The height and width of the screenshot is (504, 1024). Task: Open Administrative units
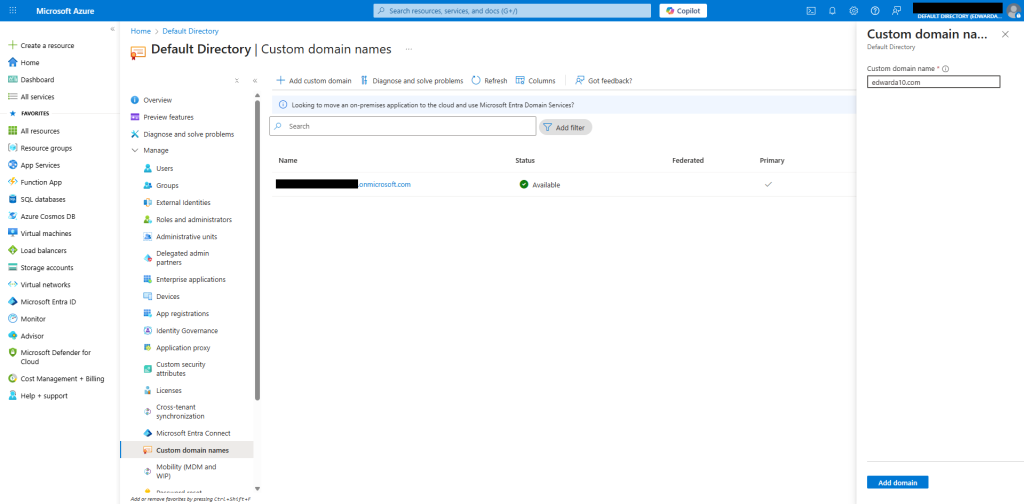coord(186,236)
